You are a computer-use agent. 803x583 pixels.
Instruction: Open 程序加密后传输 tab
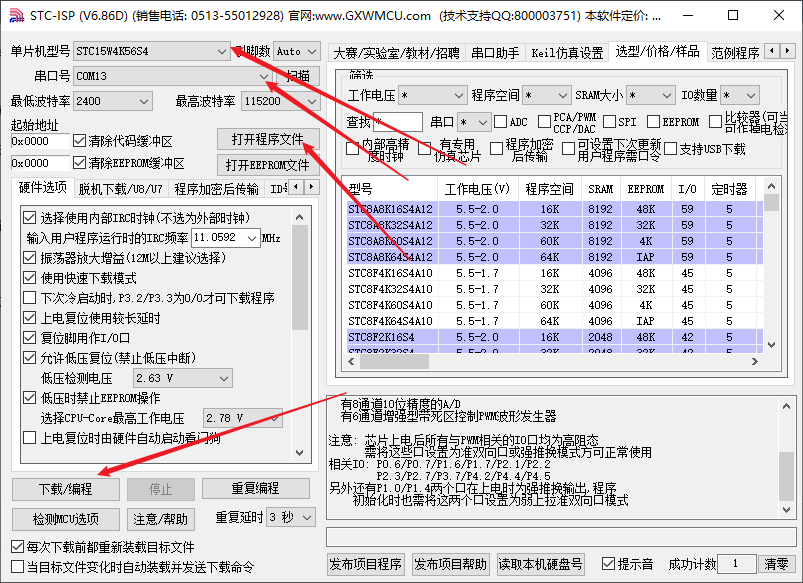click(x=216, y=189)
